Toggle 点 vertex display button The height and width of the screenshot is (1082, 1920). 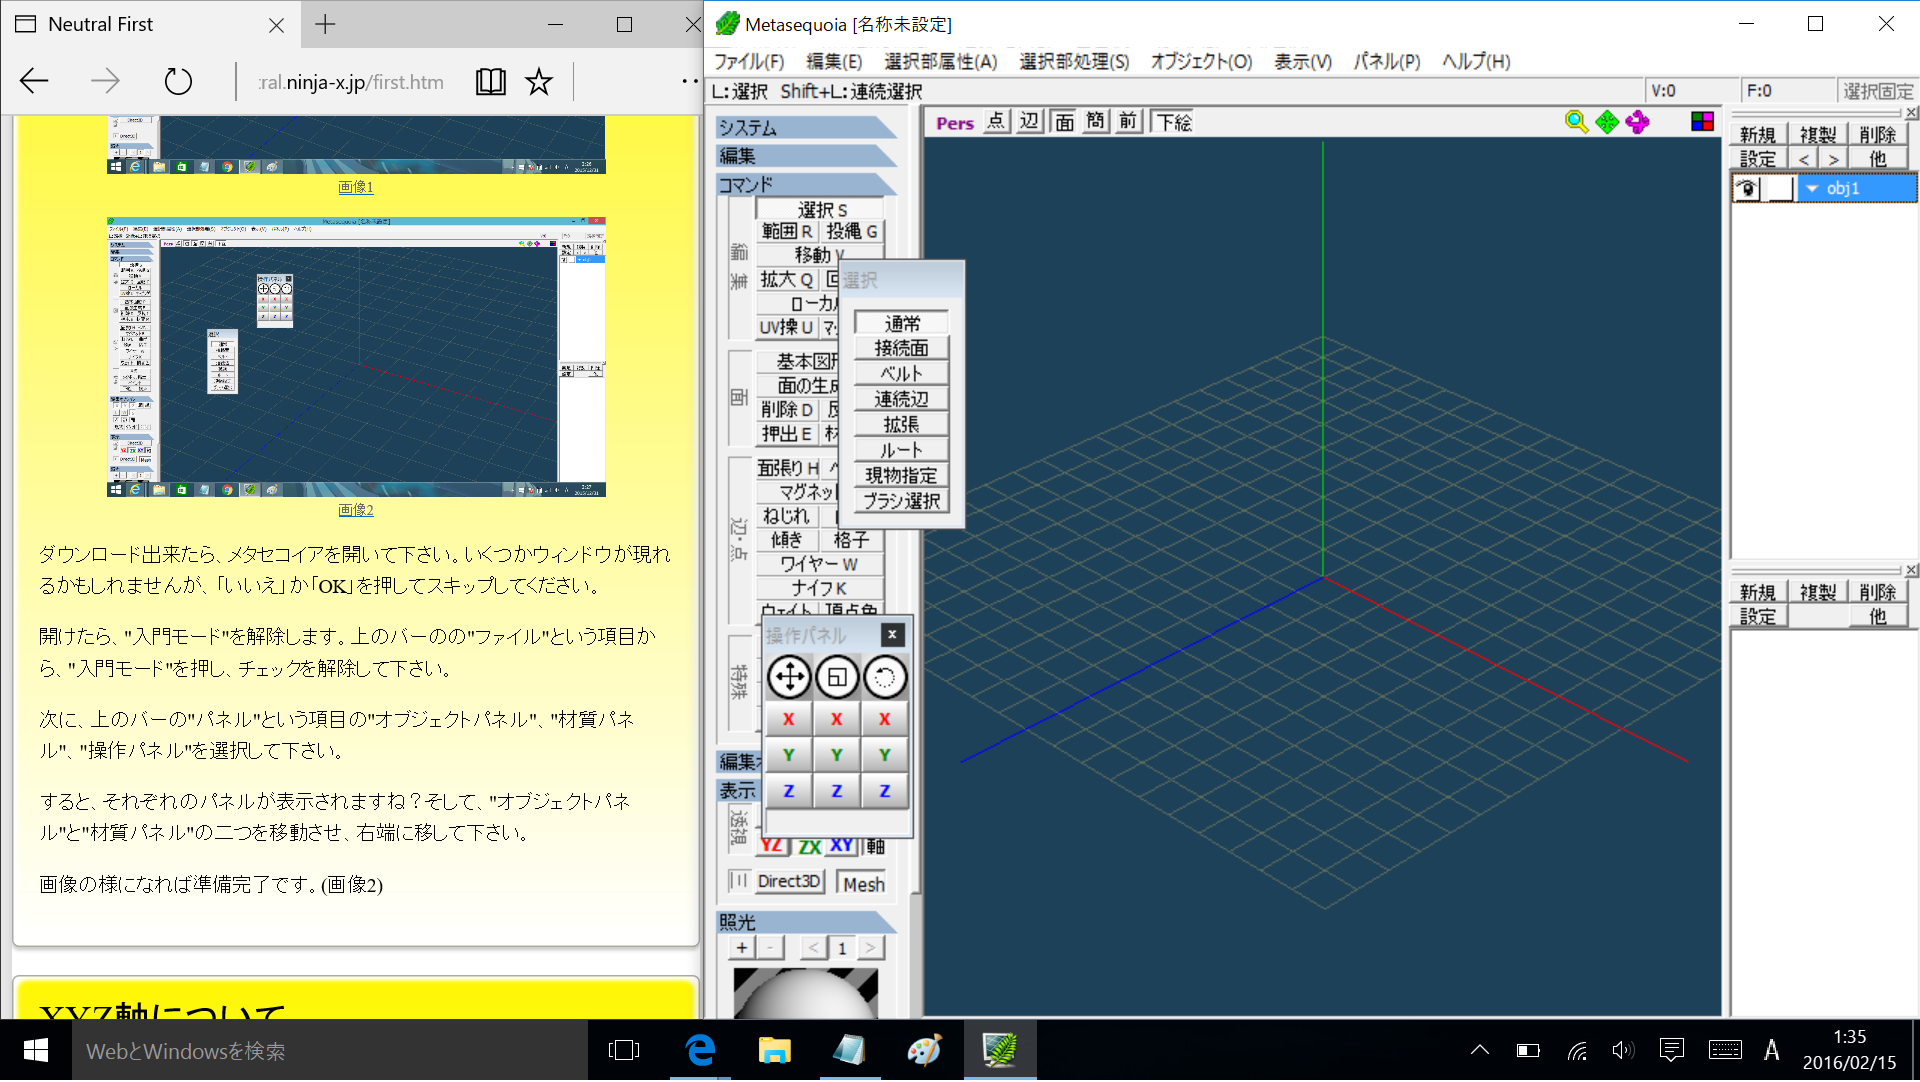point(996,122)
